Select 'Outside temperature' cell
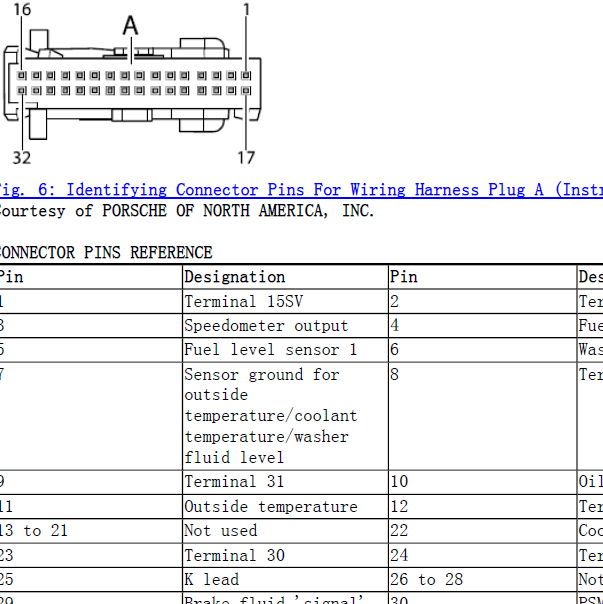Viewport: 603px width, 604px height. [x=285, y=507]
